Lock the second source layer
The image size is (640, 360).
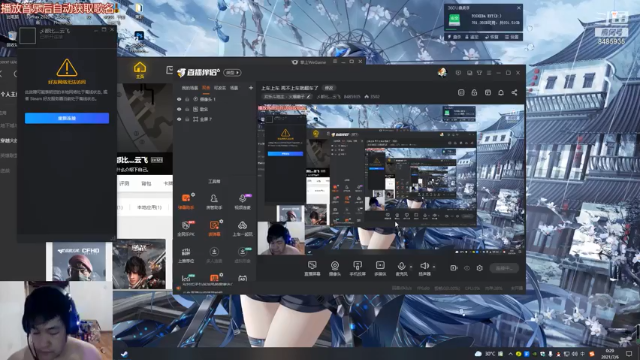click(x=187, y=109)
